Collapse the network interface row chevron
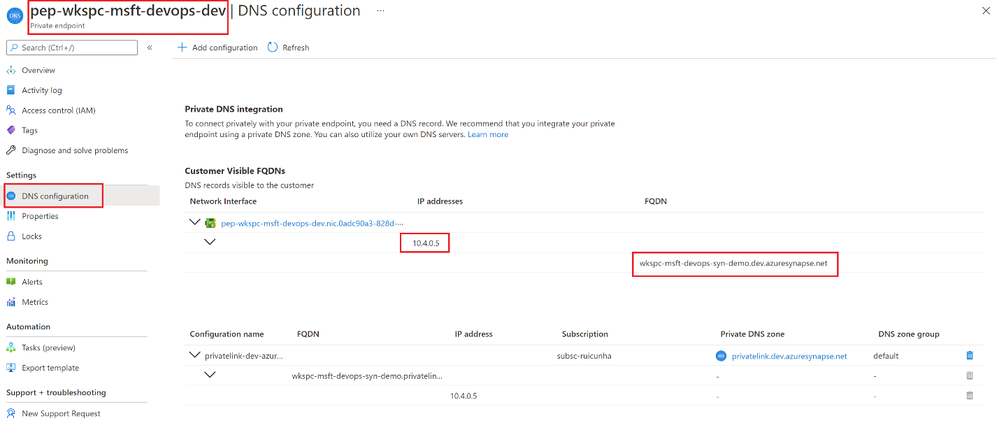The width and height of the screenshot is (999, 437). coord(195,223)
